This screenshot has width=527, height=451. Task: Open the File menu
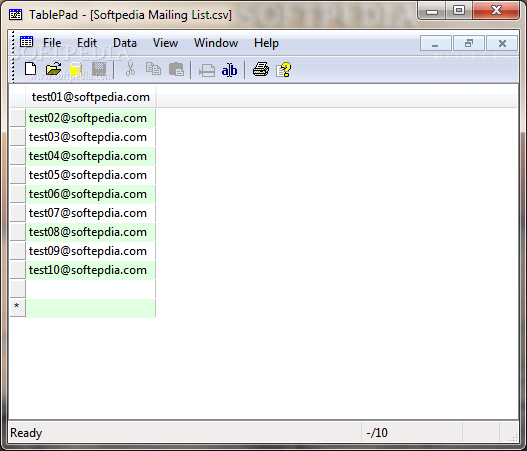pos(52,43)
